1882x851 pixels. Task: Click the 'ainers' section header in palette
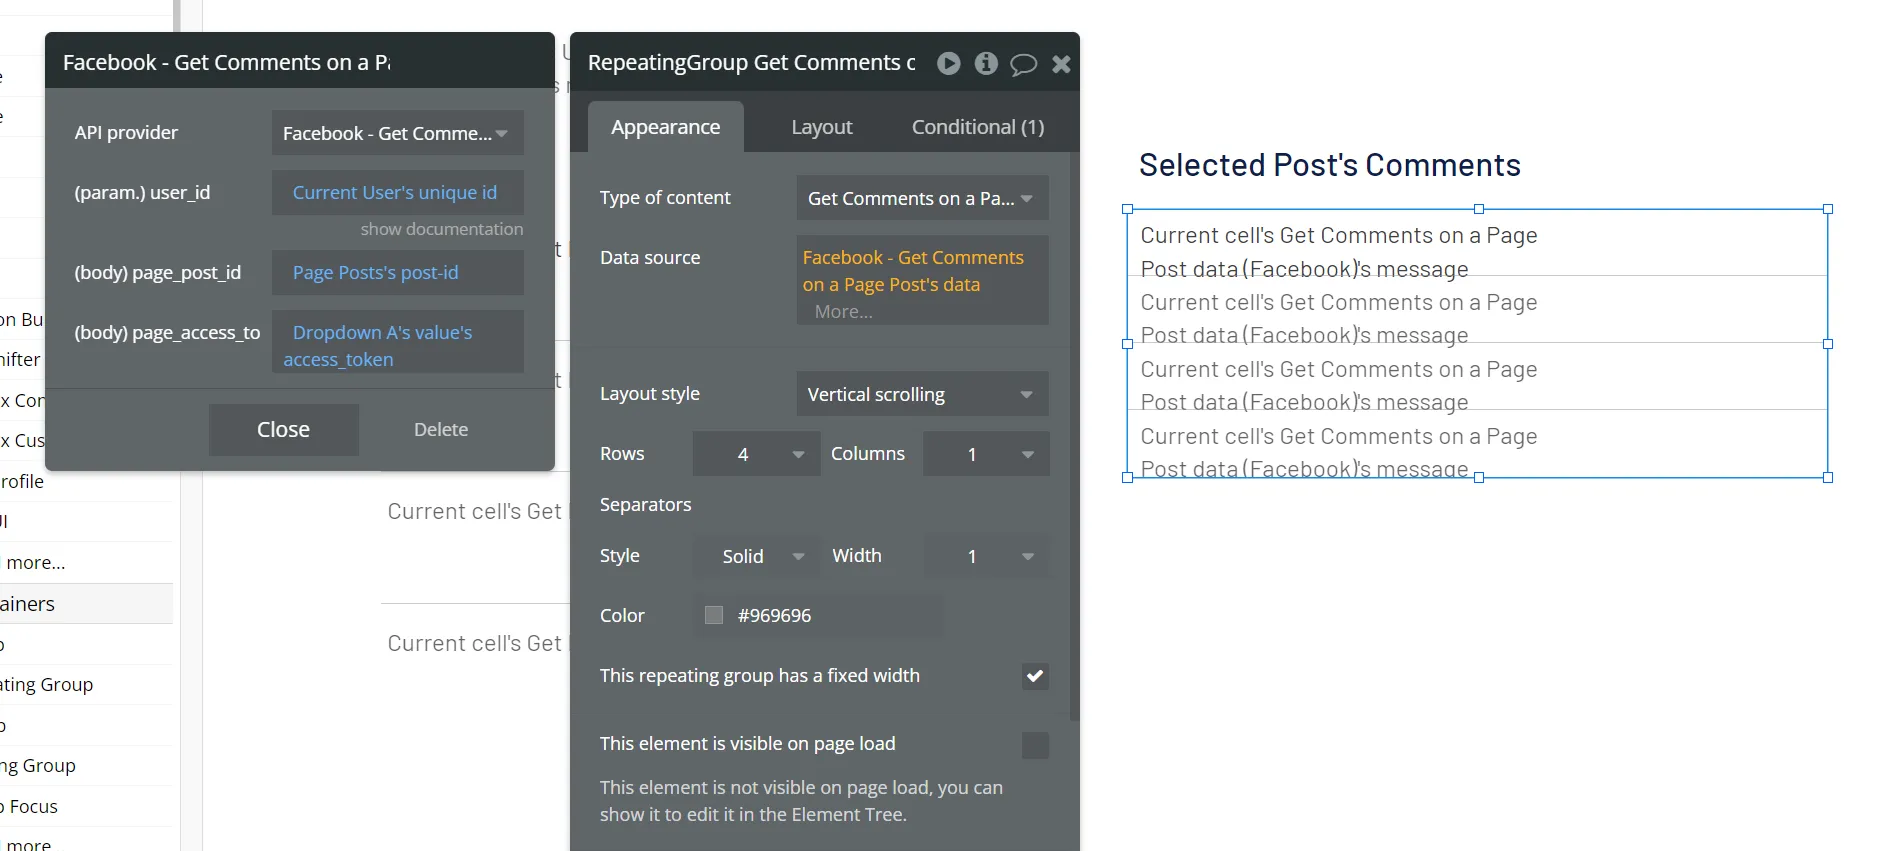[x=86, y=604]
